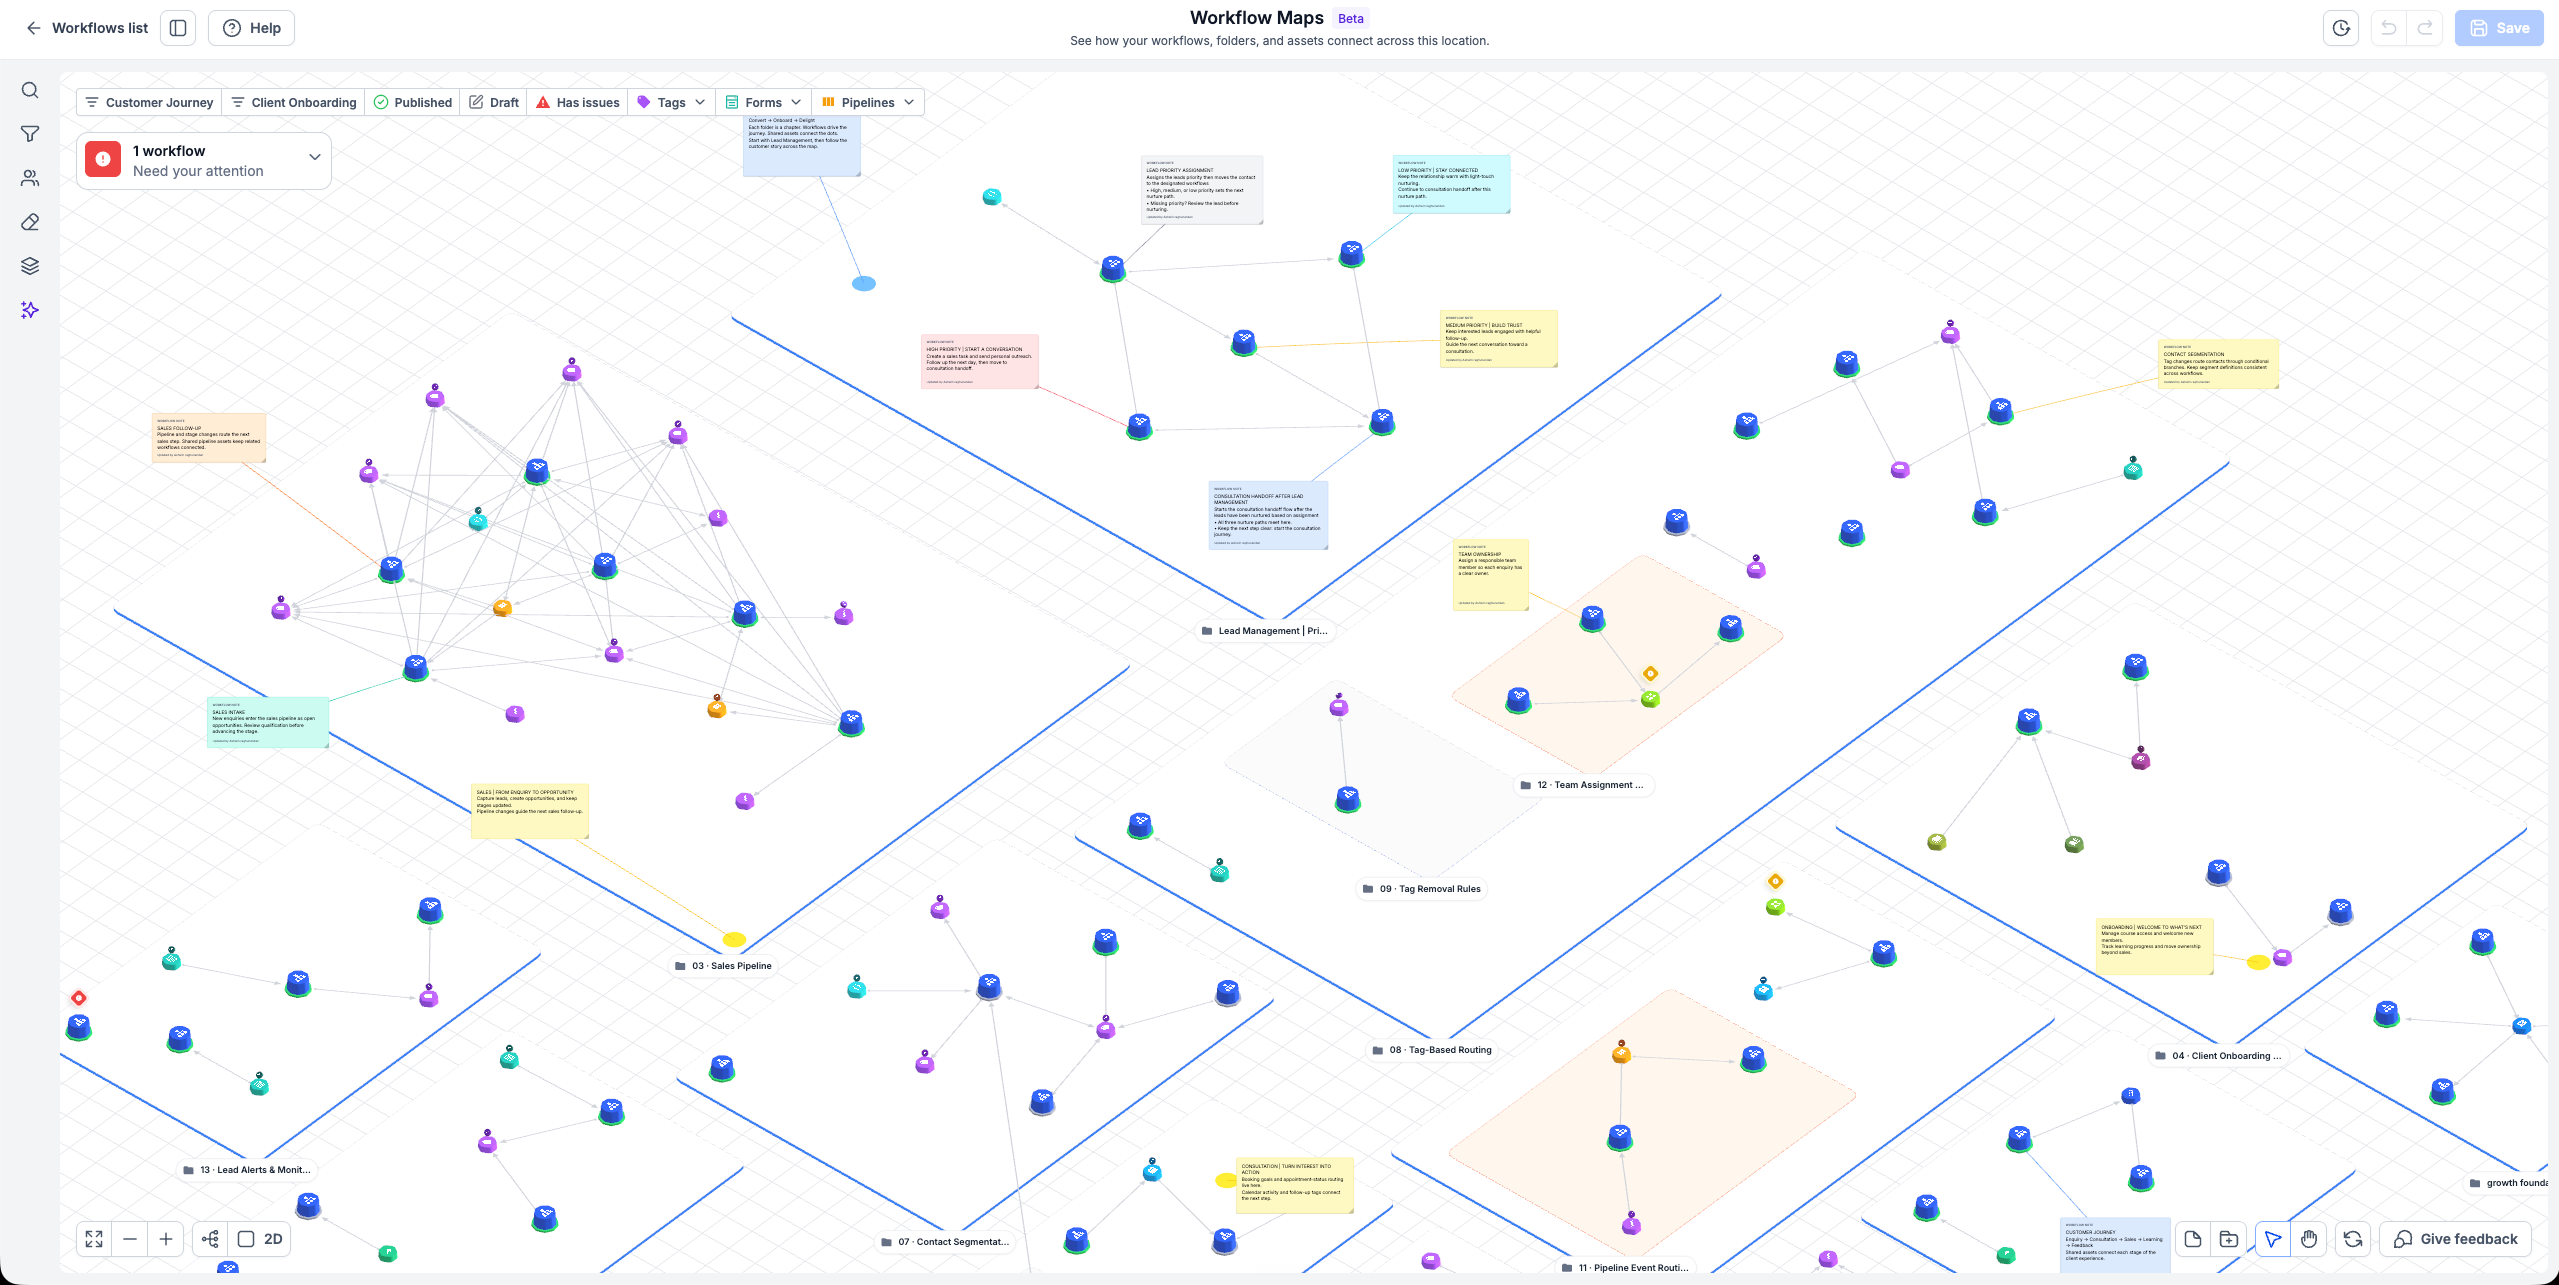Open the Pipelines dropdown filter
Viewport: 2559px width, 1285px height.
[868, 102]
